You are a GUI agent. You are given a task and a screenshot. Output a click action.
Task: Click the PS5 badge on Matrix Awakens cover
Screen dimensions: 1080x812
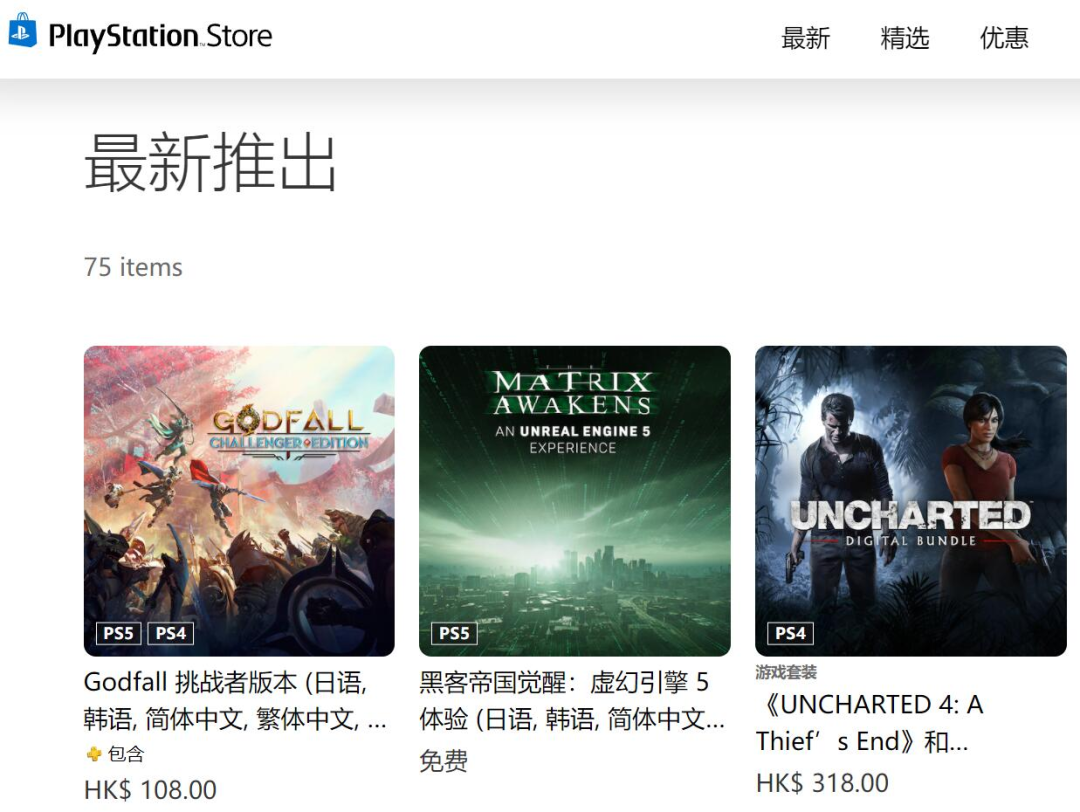pyautogui.click(x=454, y=633)
